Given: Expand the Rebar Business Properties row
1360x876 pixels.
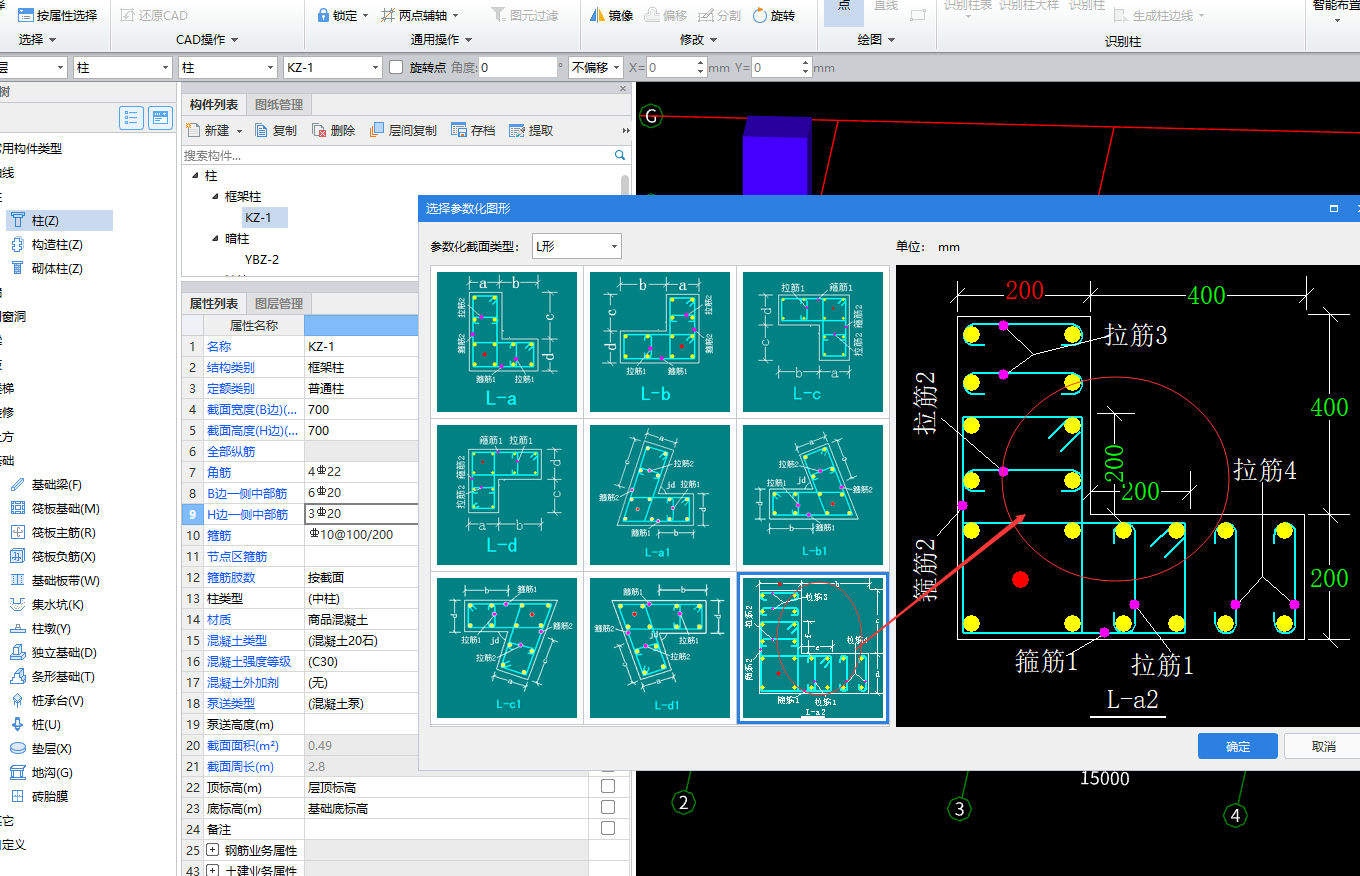Looking at the screenshot, I should [x=212, y=850].
